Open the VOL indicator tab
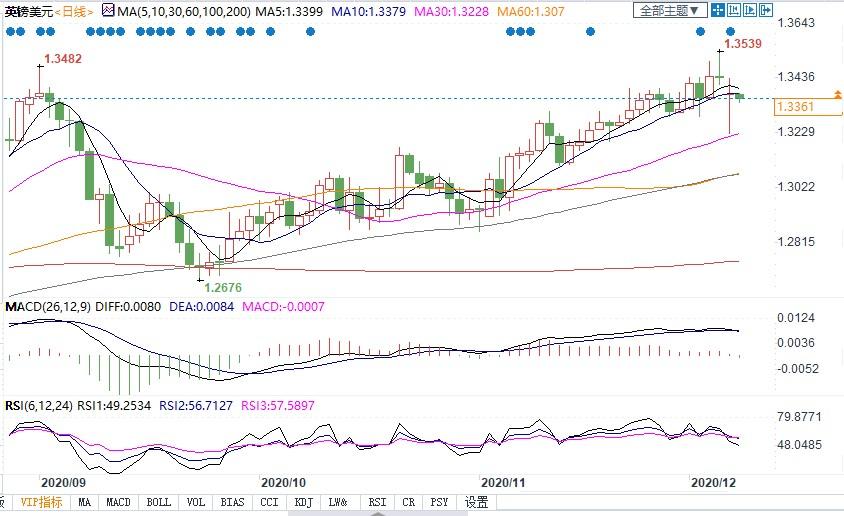The width and height of the screenshot is (844, 516). point(196,502)
